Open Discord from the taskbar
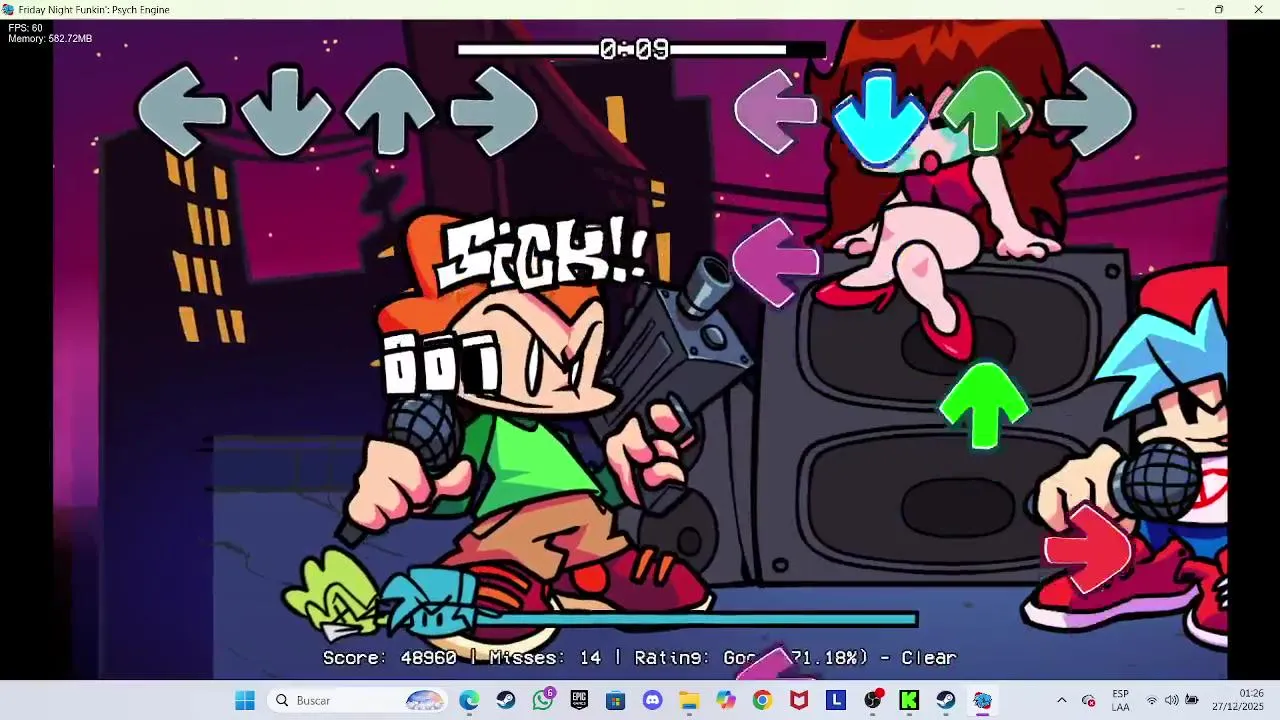This screenshot has width=1280, height=720. point(653,700)
